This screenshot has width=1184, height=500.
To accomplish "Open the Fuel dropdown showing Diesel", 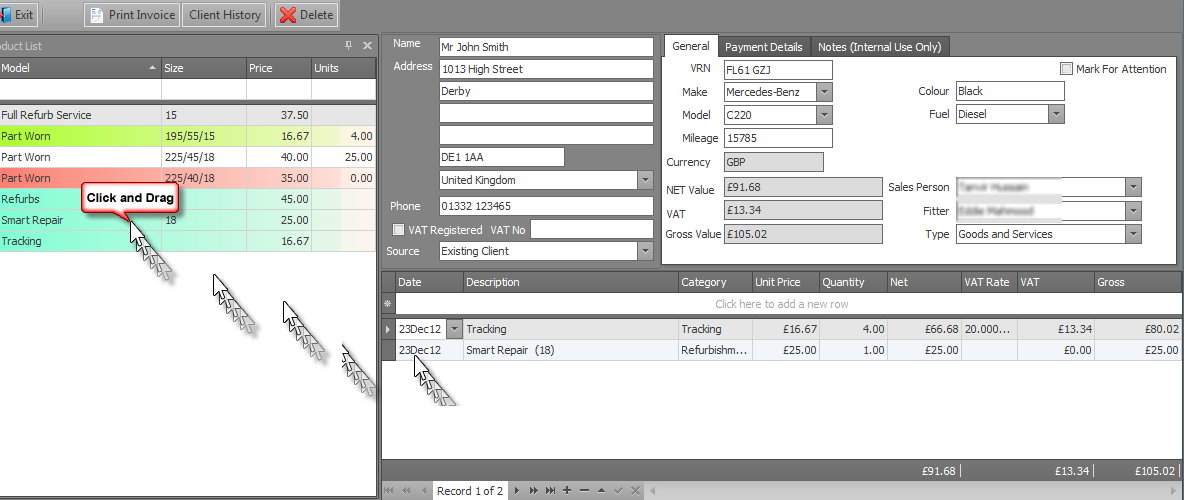I will pyautogui.click(x=1056, y=115).
